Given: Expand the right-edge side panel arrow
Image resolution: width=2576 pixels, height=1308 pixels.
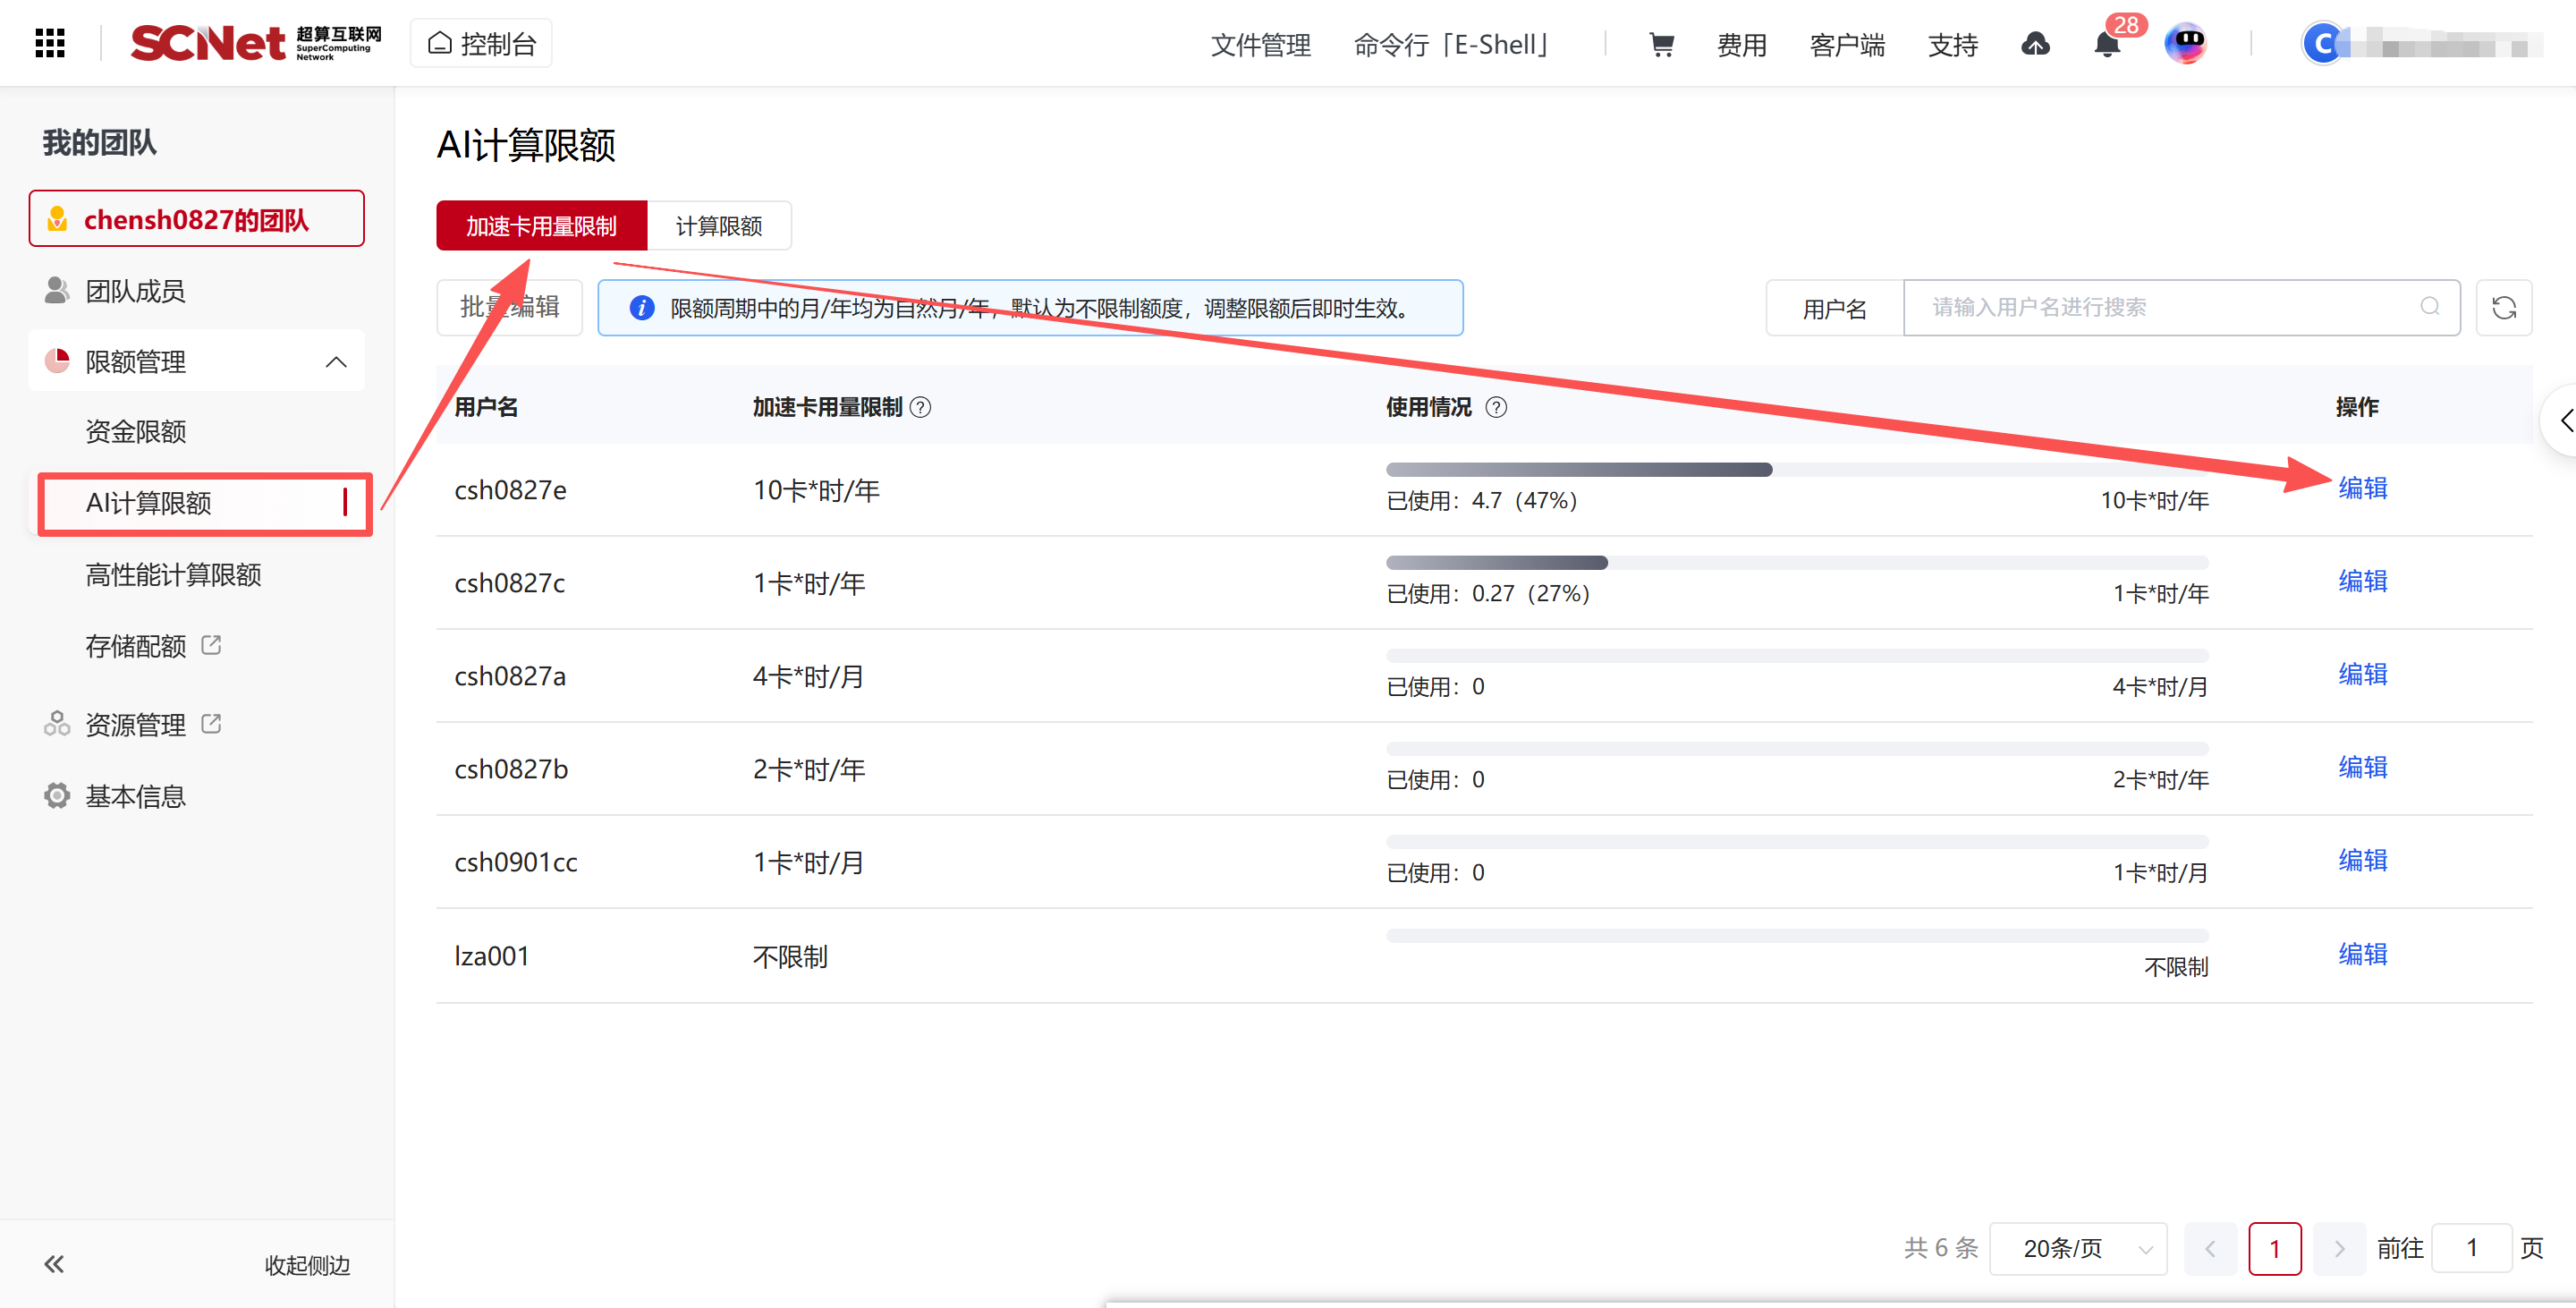Looking at the screenshot, I should tap(2563, 420).
